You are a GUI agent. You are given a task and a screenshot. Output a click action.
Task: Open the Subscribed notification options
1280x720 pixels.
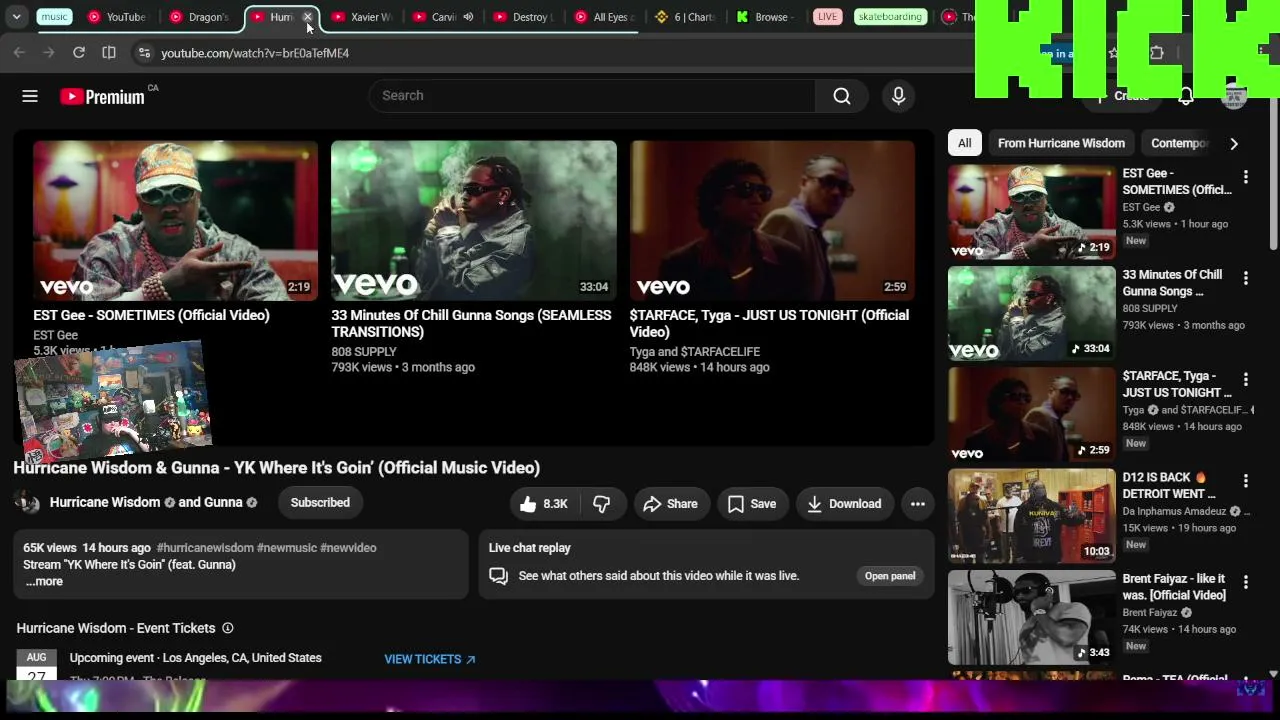pyautogui.click(x=320, y=503)
